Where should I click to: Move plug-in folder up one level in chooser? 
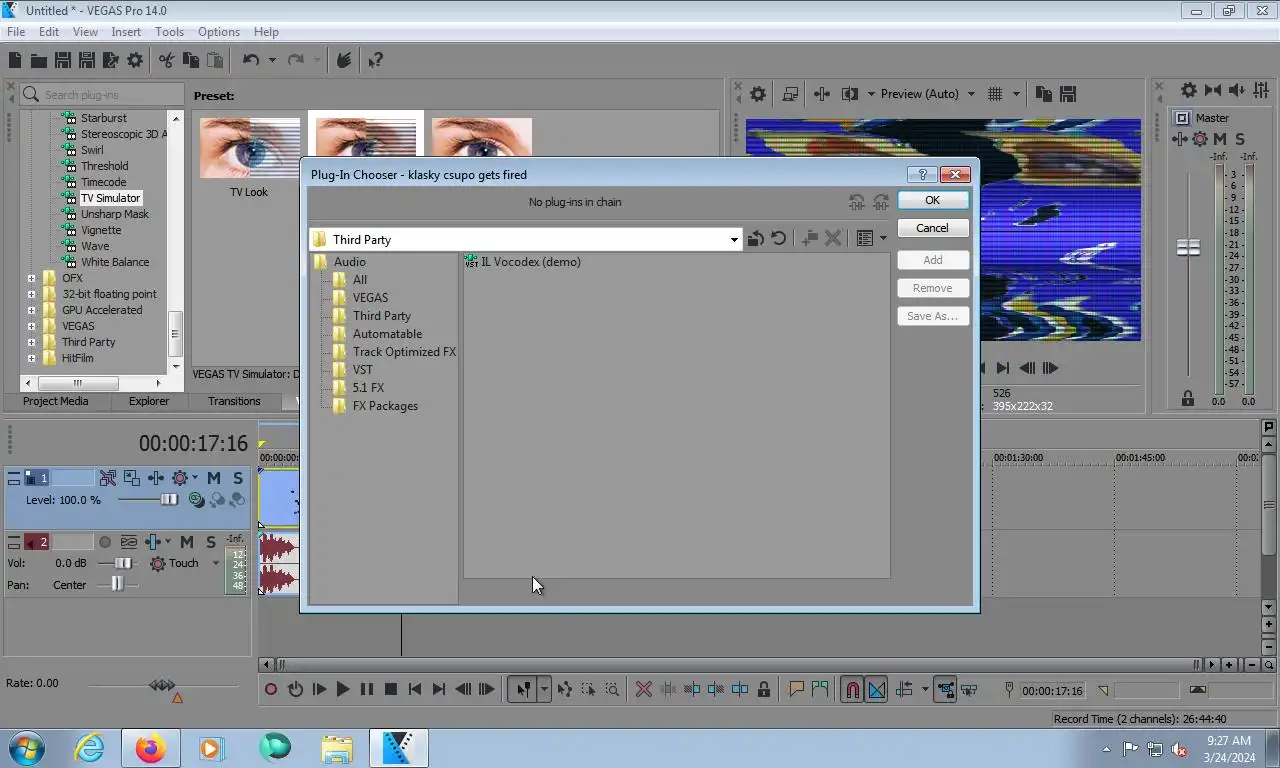click(x=756, y=239)
